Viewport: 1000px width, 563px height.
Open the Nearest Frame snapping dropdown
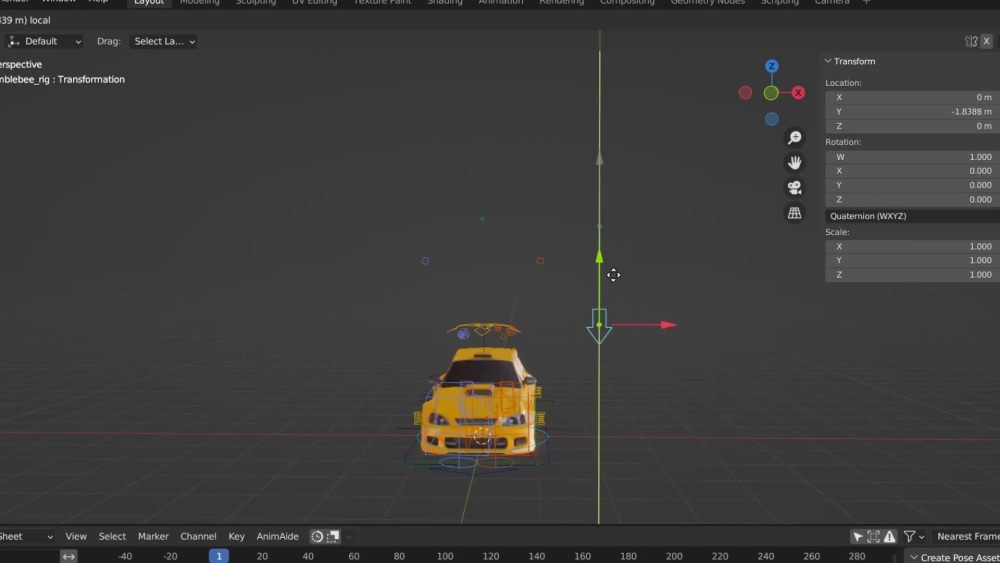pyautogui.click(x=965, y=537)
